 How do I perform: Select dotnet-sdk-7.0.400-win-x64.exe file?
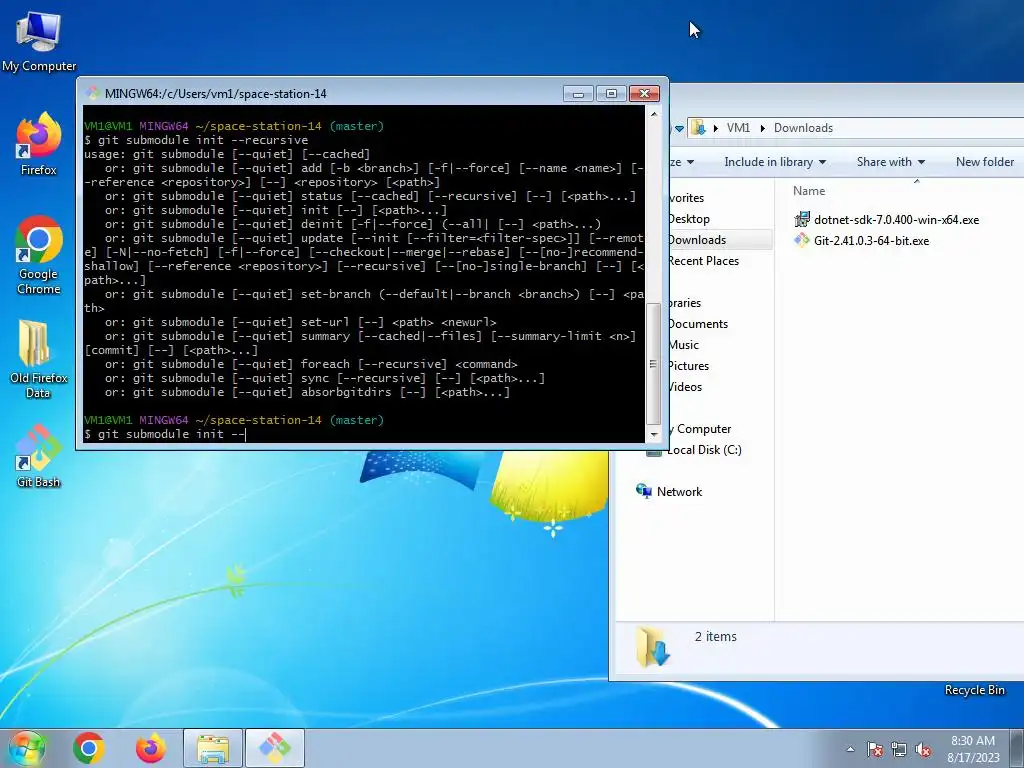(x=896, y=220)
